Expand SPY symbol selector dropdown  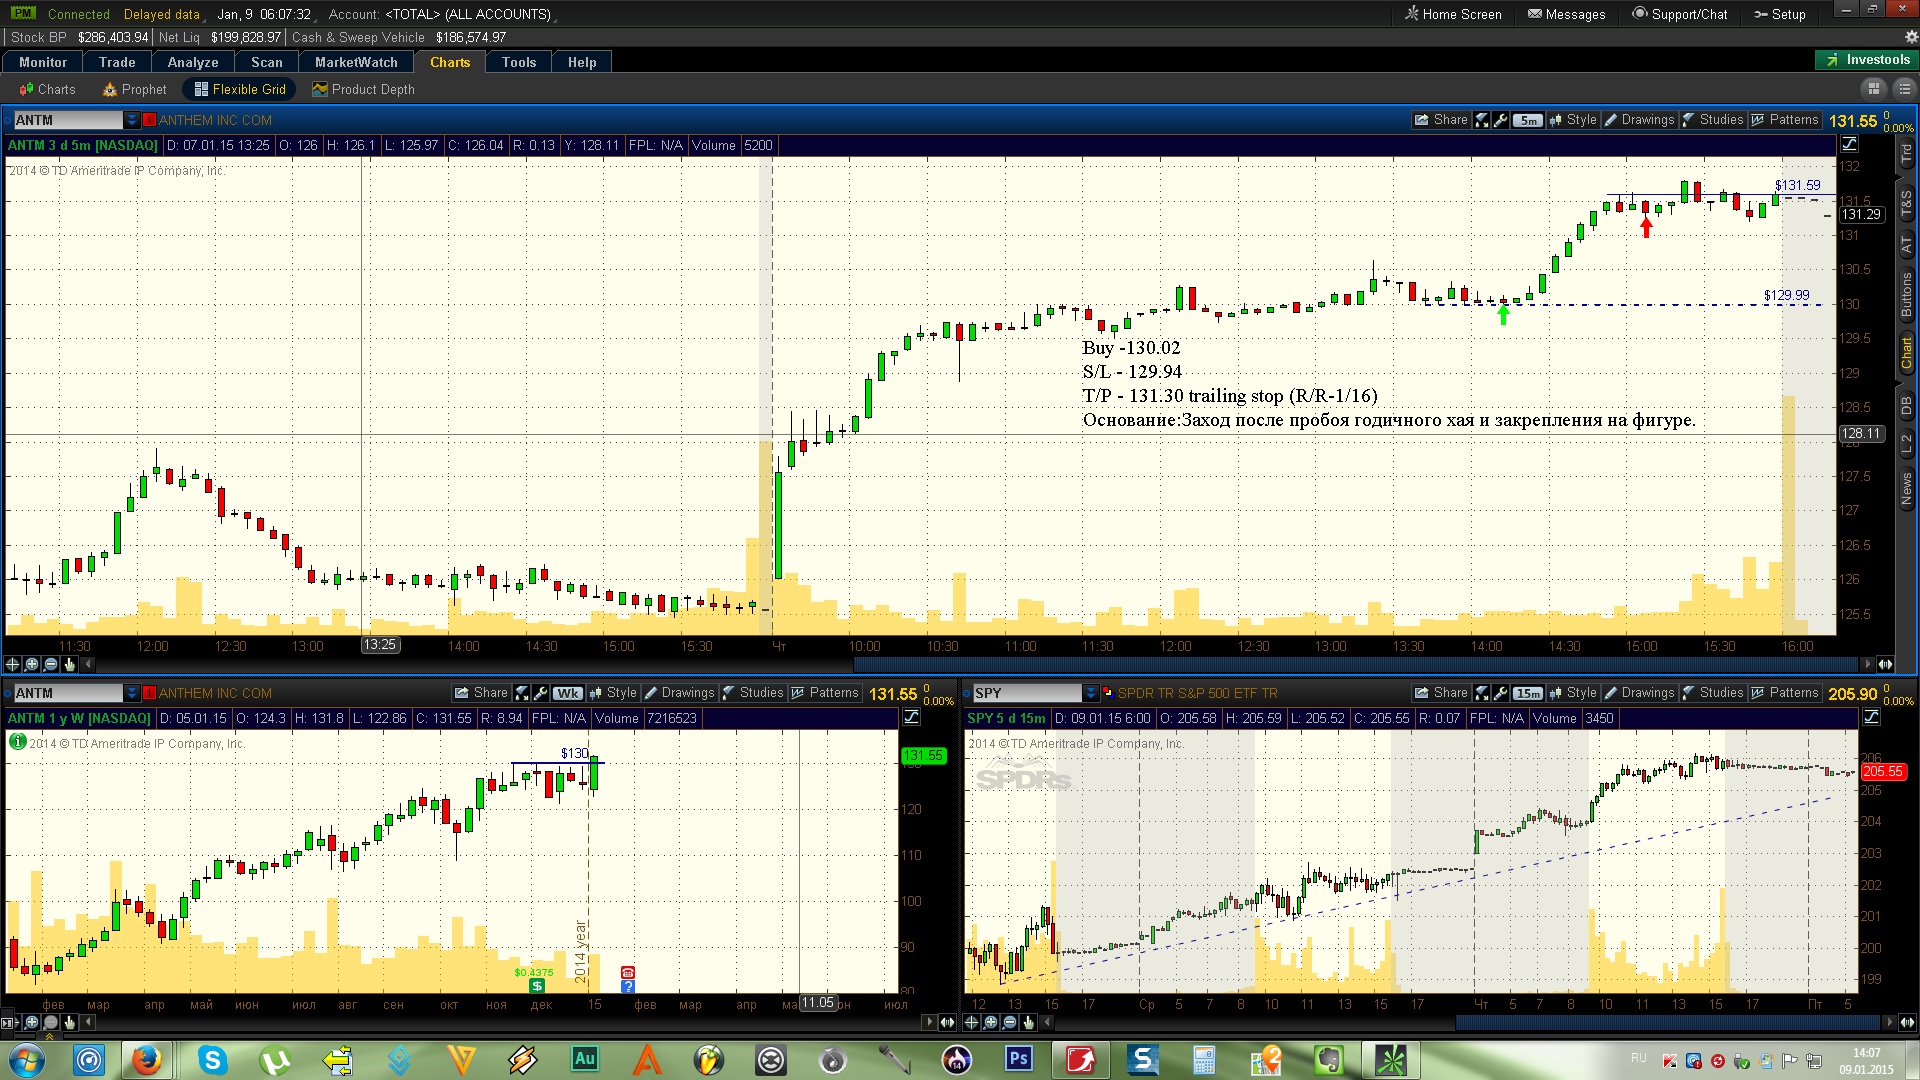click(1091, 693)
